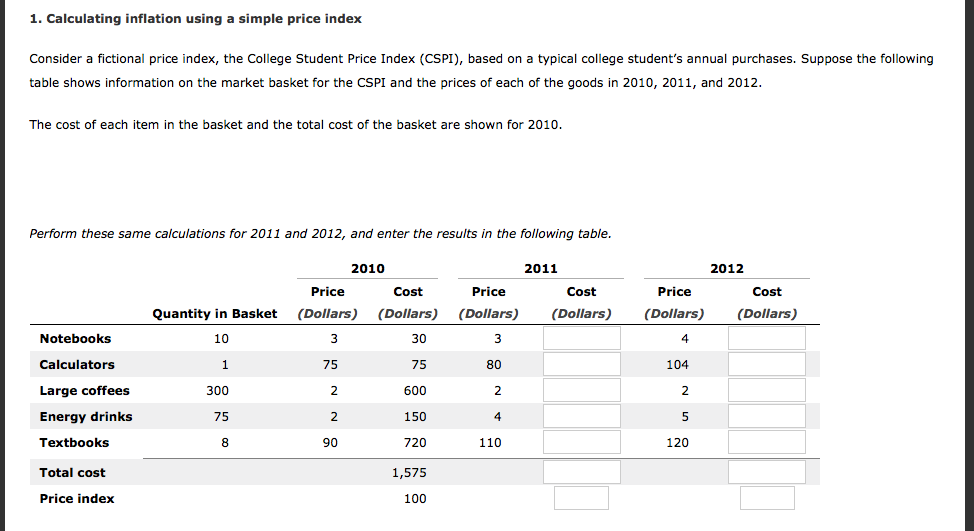Click the 2012 Large coffees cost box

click(767, 391)
